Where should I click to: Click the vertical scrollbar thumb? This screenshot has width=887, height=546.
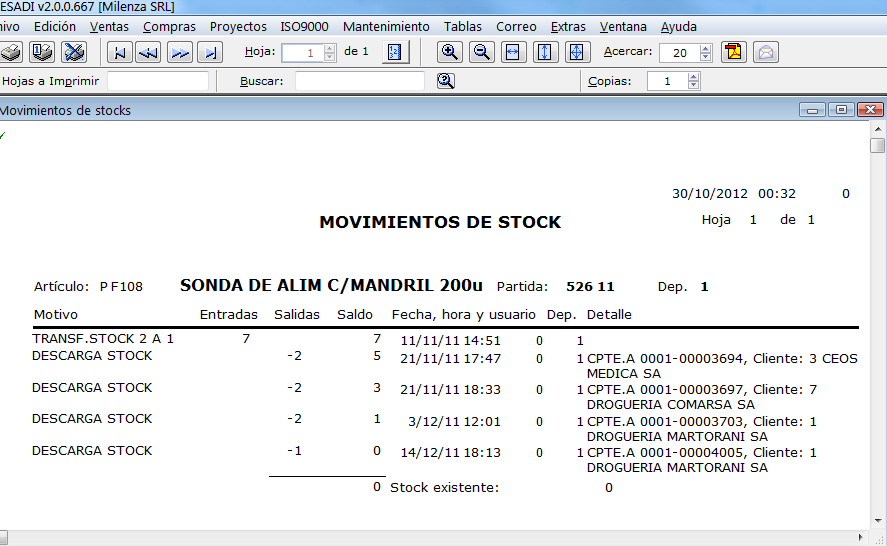click(878, 145)
